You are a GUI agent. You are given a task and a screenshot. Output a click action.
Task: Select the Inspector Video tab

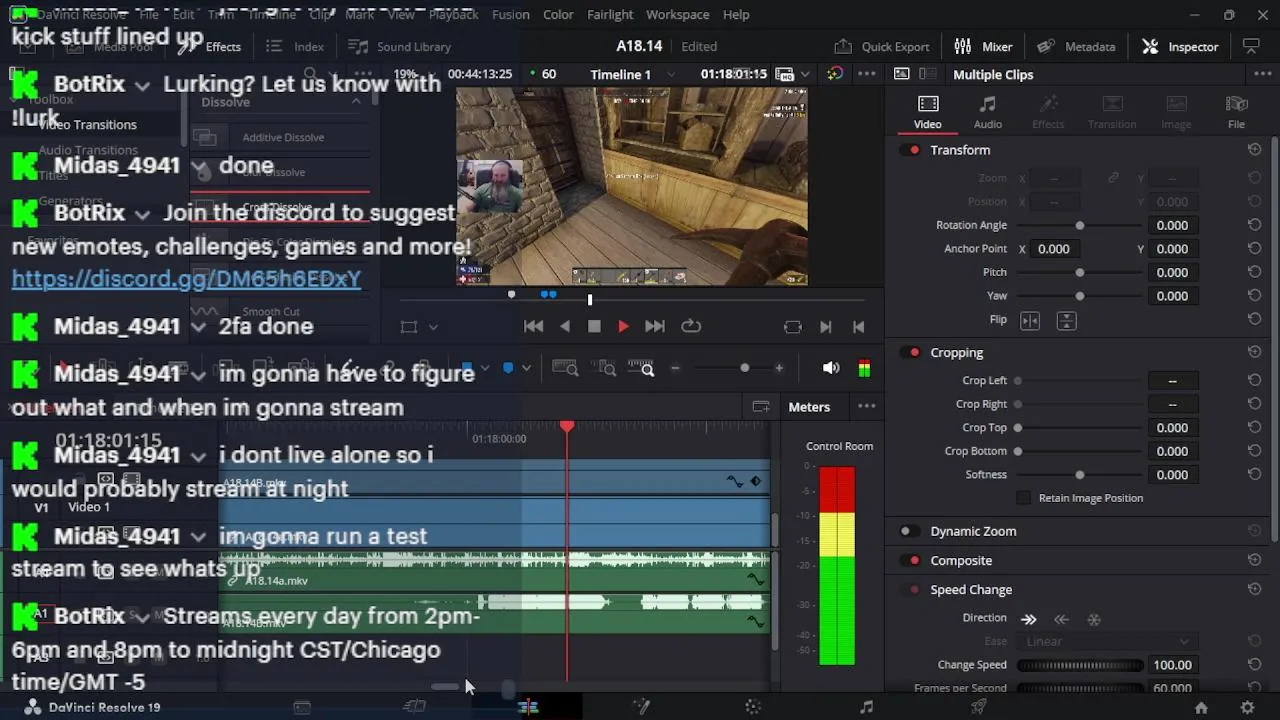click(927, 112)
